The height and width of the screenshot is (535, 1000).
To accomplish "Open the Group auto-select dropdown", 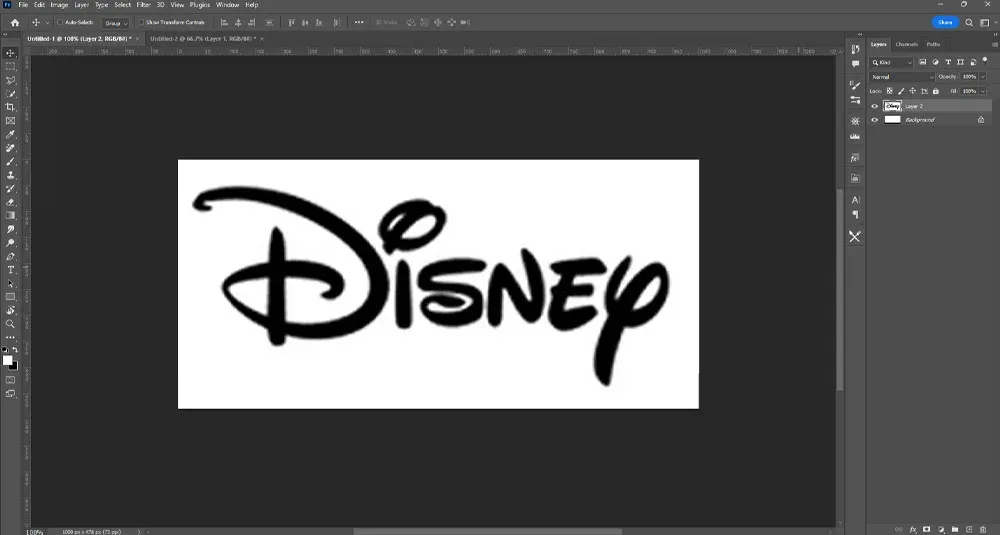I will [x=116, y=23].
